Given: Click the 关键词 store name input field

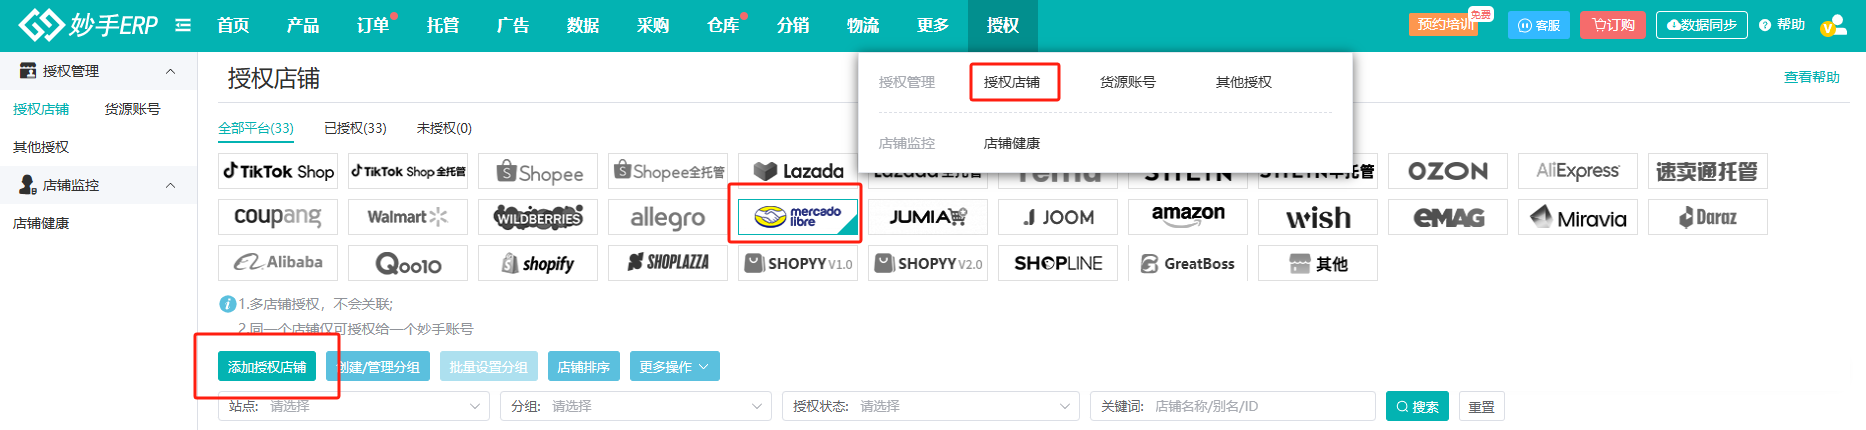Looking at the screenshot, I should [x=1260, y=406].
